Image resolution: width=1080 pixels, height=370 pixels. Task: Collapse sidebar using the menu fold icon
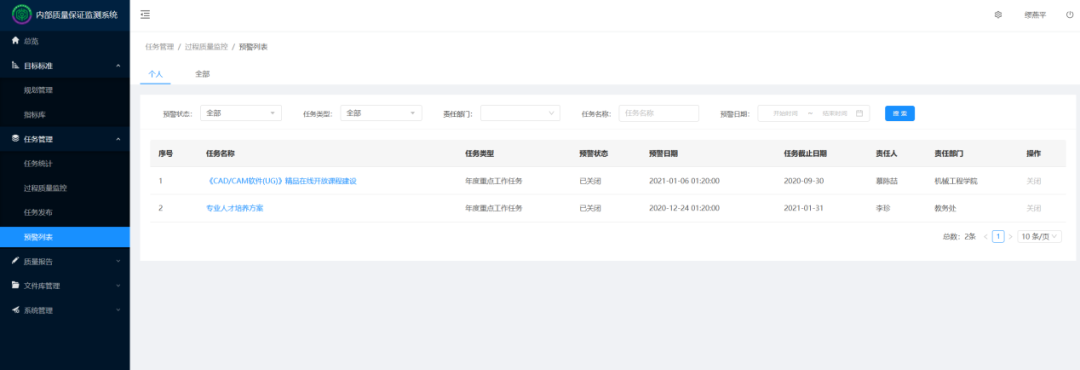[x=145, y=14]
